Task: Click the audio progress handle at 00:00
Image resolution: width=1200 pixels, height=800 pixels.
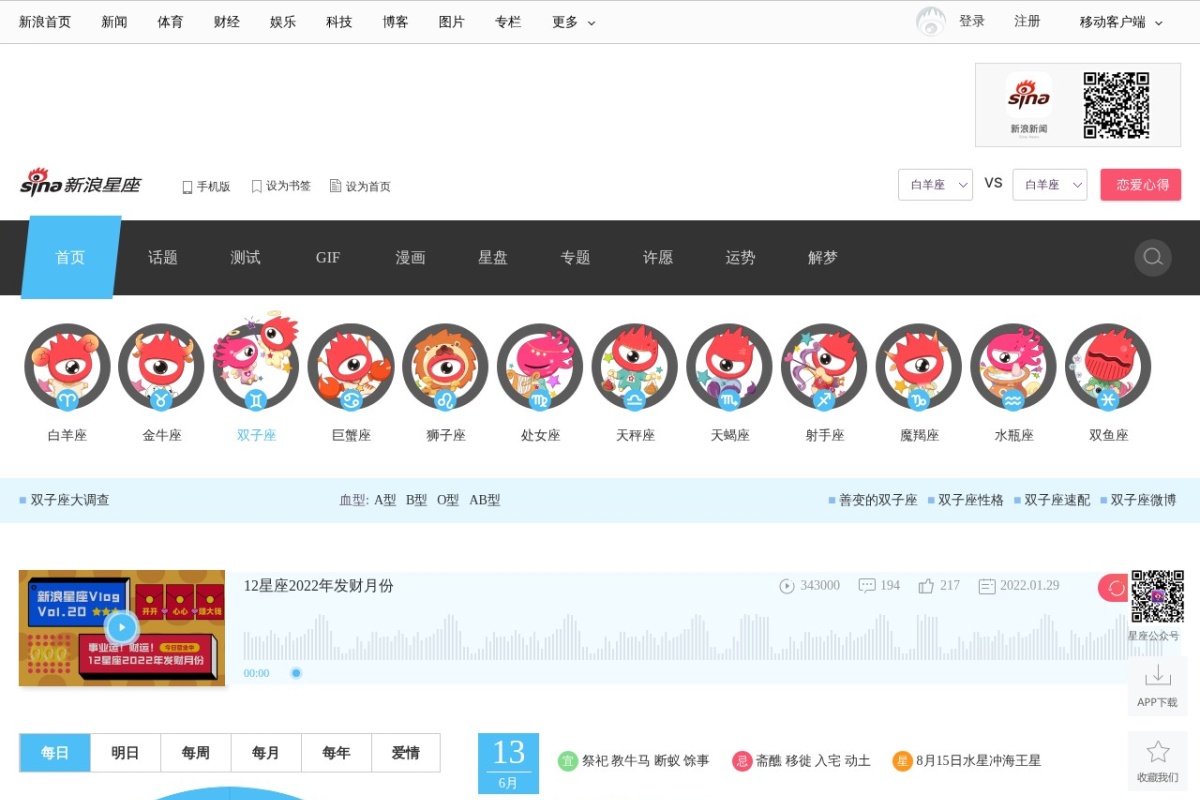Action: [296, 673]
